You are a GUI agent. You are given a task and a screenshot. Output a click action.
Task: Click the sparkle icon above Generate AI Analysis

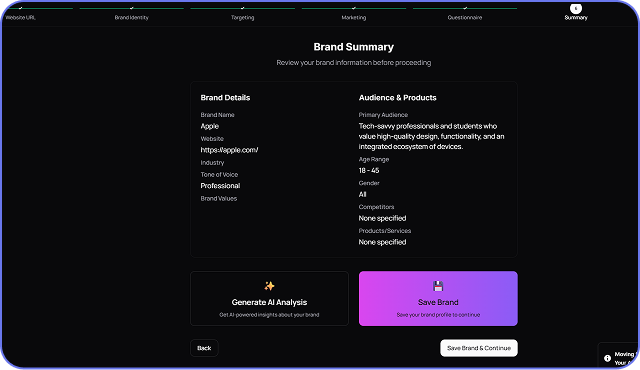(x=269, y=286)
